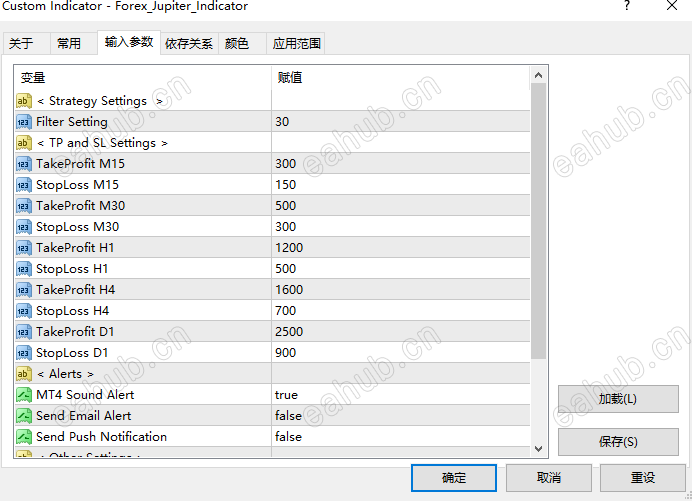Image resolution: width=692 pixels, height=501 pixels.
Task: Select the 输入参数 tab
Action: pyautogui.click(x=129, y=42)
